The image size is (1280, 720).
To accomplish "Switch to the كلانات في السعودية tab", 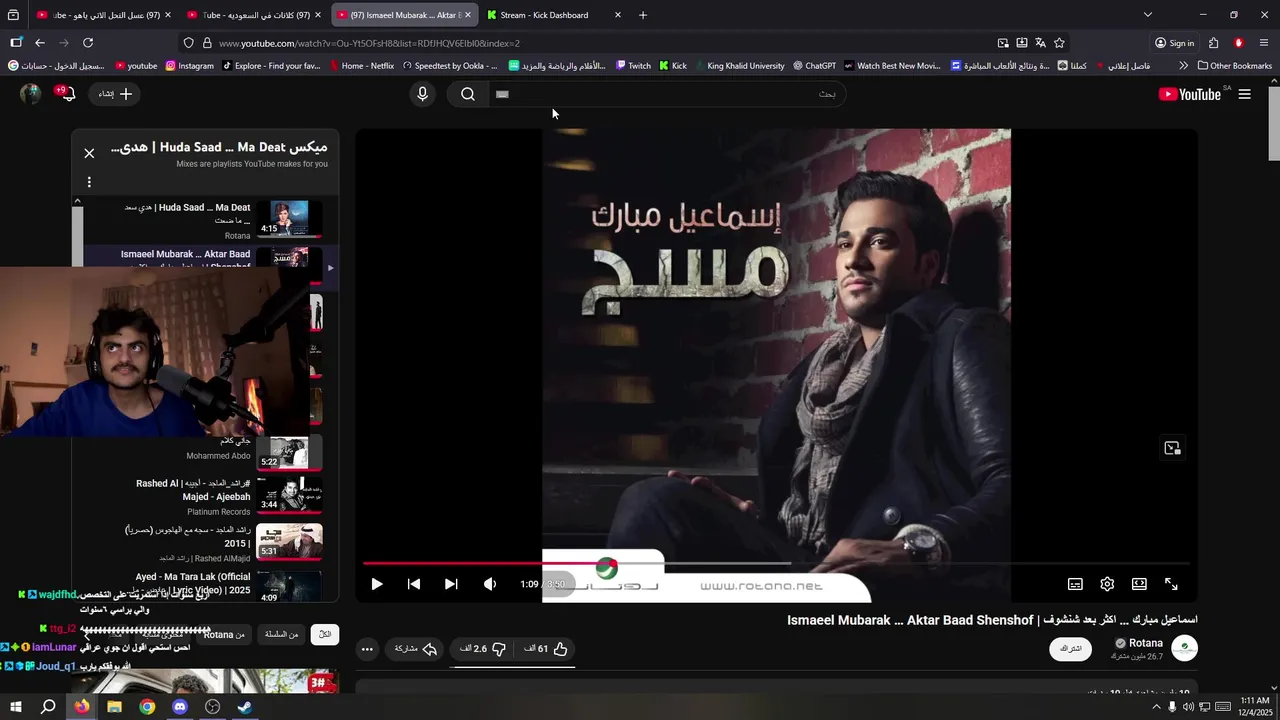I will [x=253, y=15].
